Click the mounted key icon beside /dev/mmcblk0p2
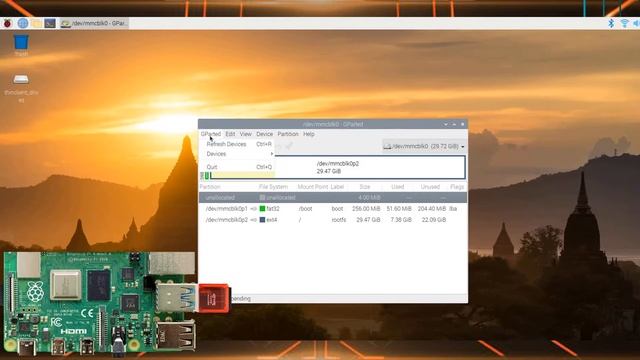 tap(253, 220)
